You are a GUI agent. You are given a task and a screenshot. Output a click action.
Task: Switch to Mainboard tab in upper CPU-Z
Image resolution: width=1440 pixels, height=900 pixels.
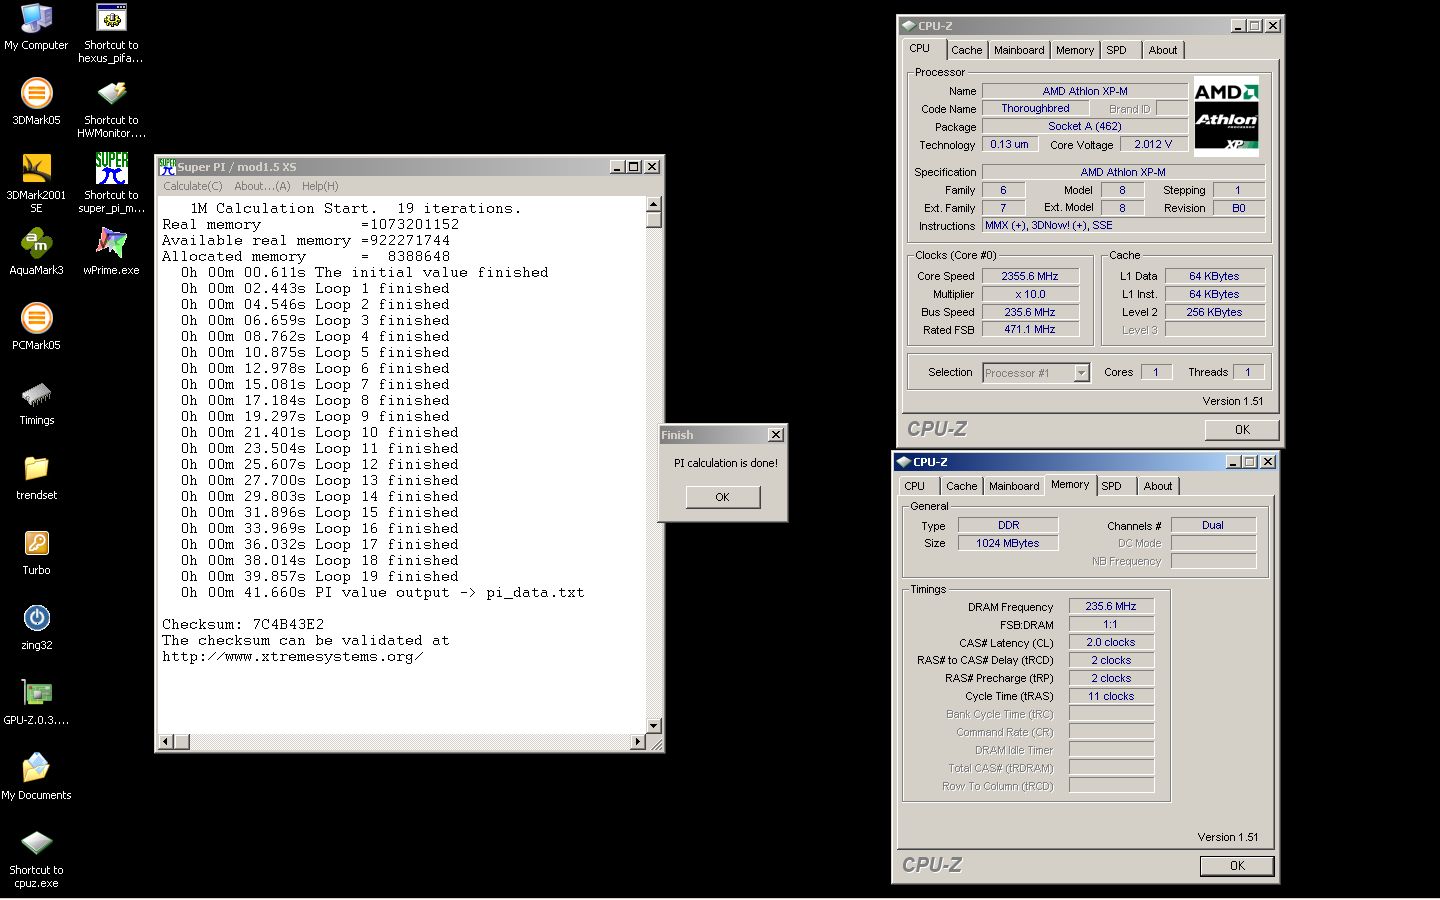tap(1019, 50)
